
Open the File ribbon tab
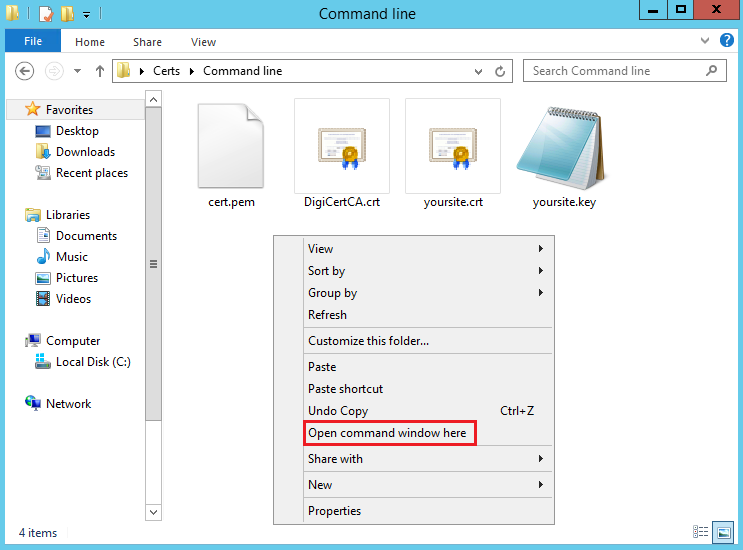[33, 42]
